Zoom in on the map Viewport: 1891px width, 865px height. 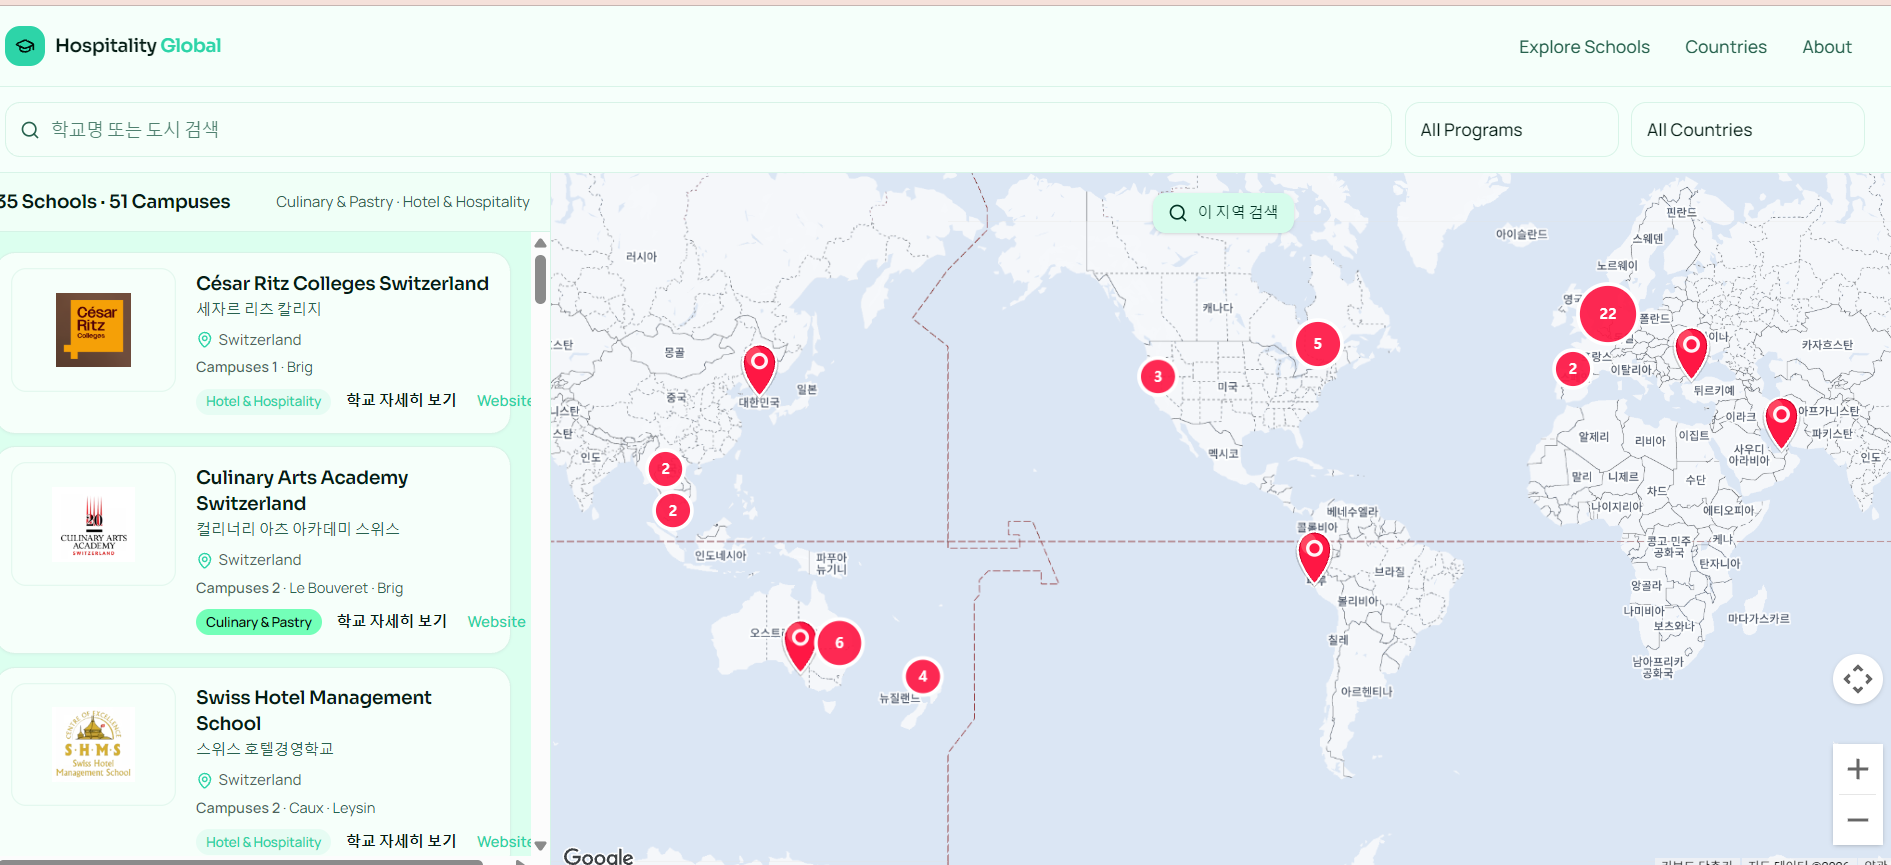[x=1857, y=769]
